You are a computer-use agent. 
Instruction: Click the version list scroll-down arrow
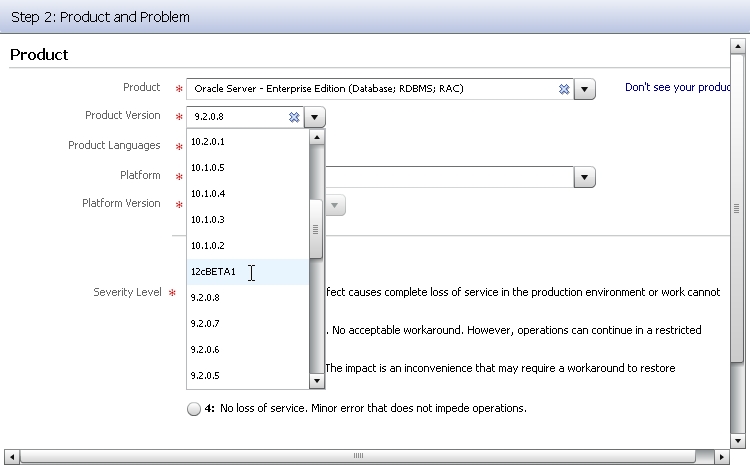(316, 381)
